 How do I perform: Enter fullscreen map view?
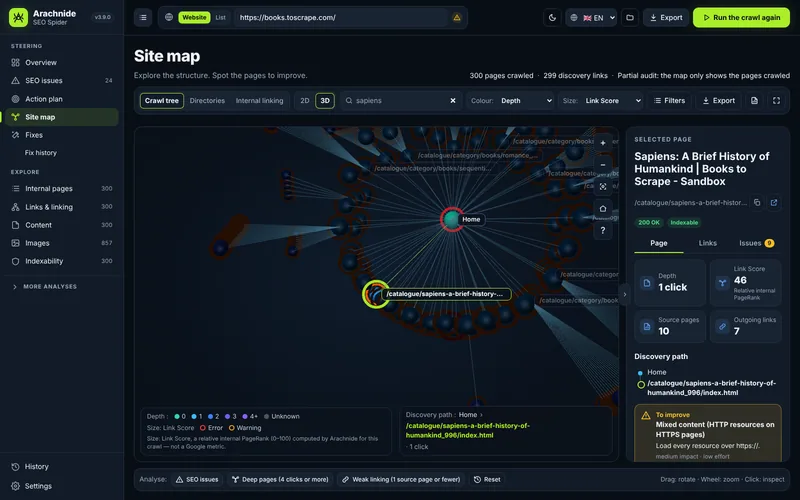[x=776, y=101]
